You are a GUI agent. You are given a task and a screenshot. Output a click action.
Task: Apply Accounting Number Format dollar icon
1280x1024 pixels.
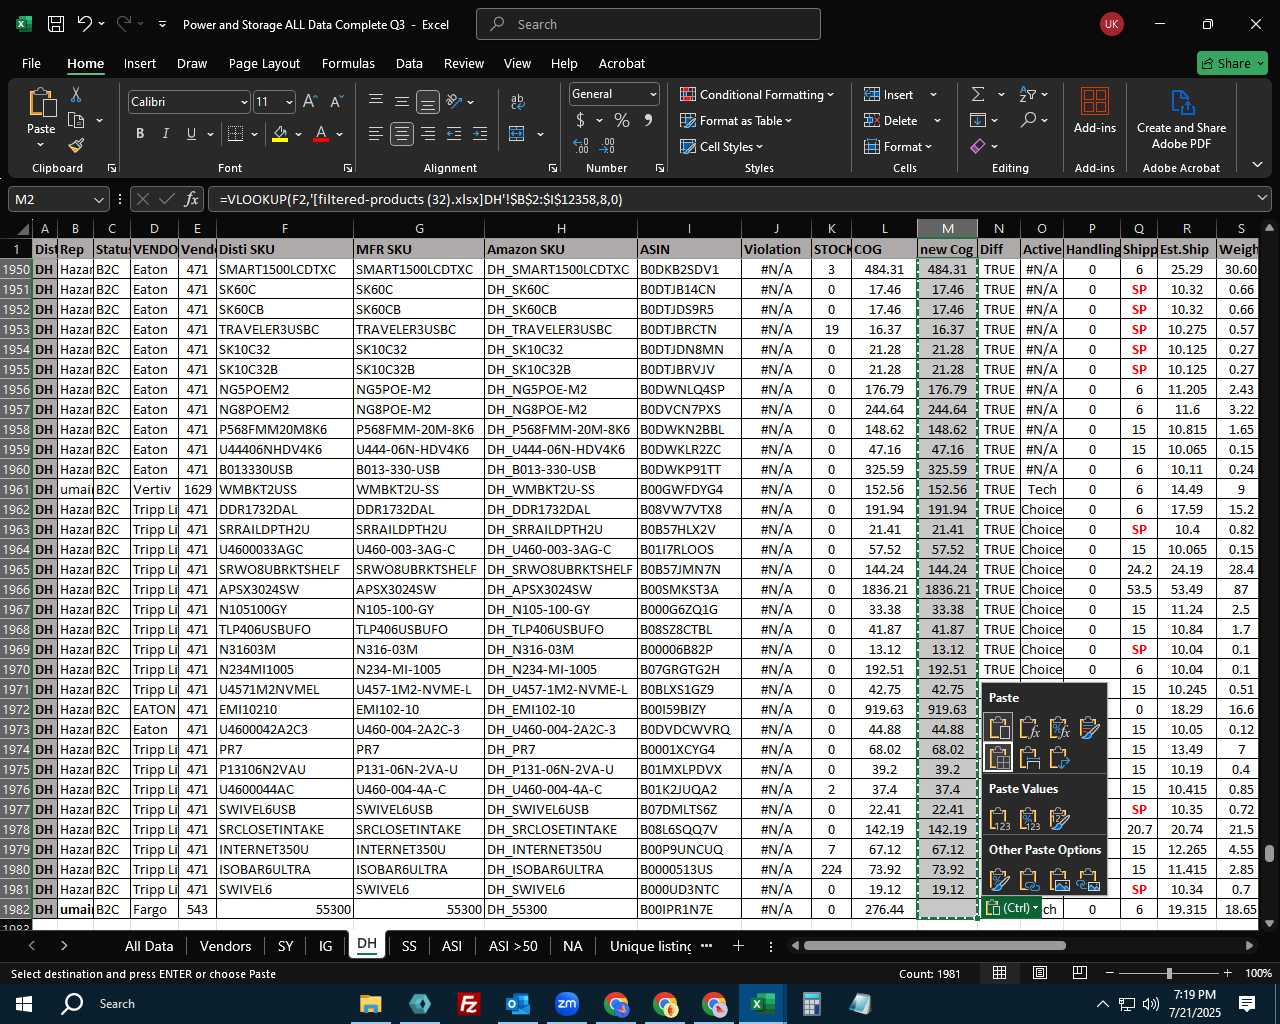(x=580, y=120)
